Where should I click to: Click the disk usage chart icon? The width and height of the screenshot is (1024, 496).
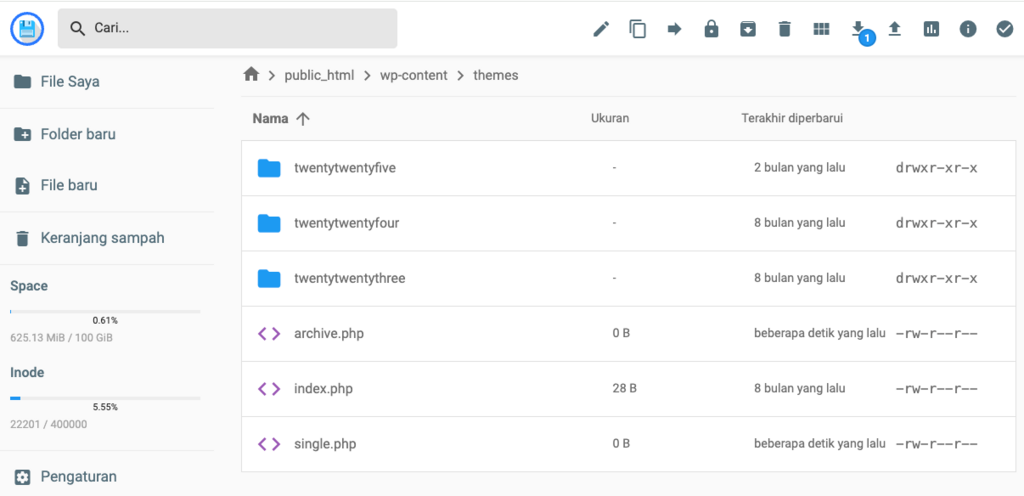[931, 29]
